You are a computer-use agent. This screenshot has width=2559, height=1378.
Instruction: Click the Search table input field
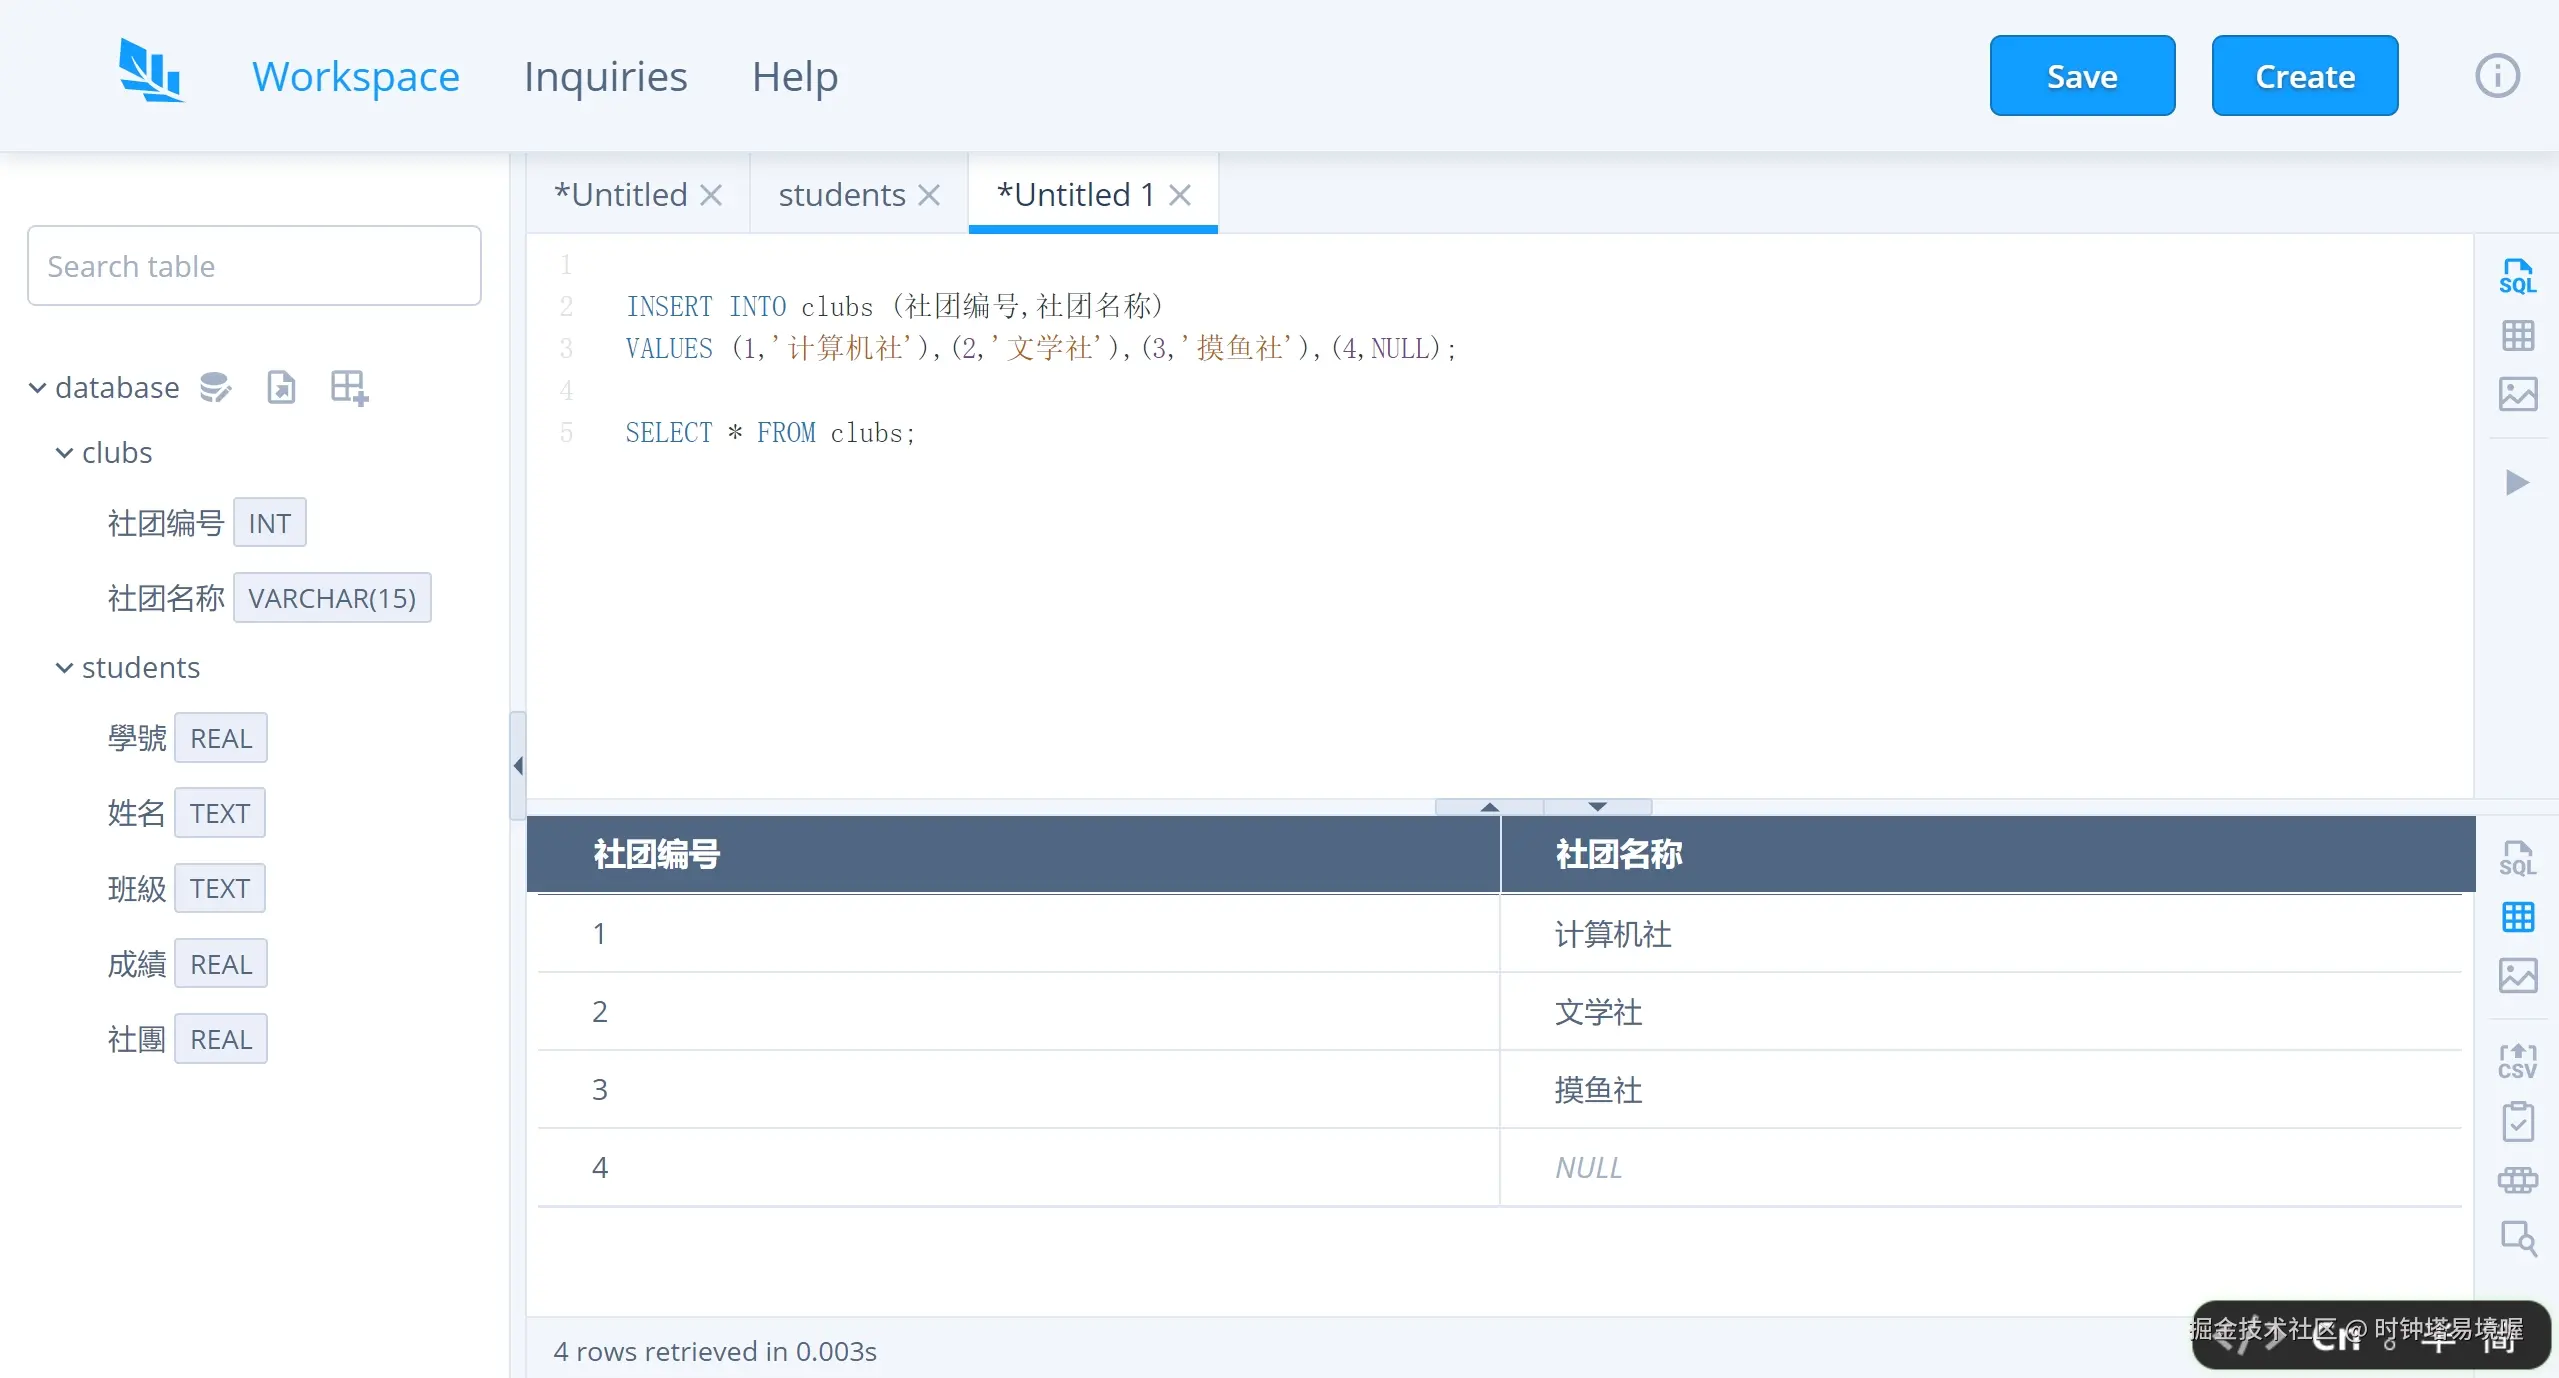click(x=254, y=265)
